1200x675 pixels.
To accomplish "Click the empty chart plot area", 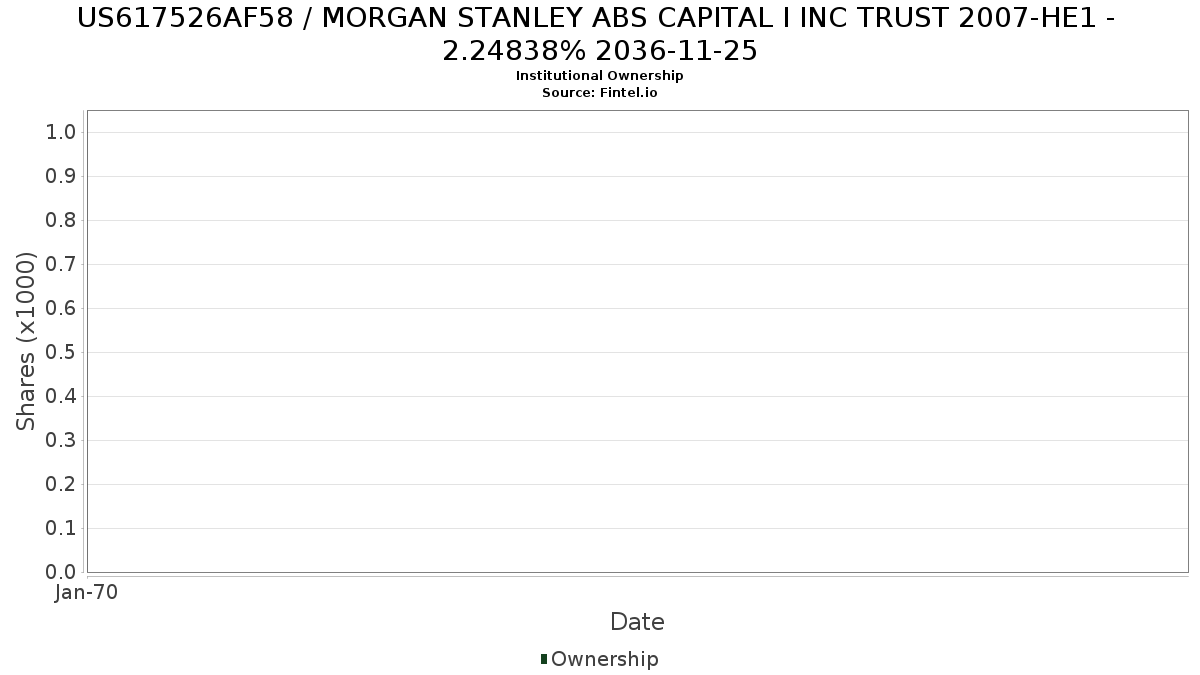I will 637,341.
